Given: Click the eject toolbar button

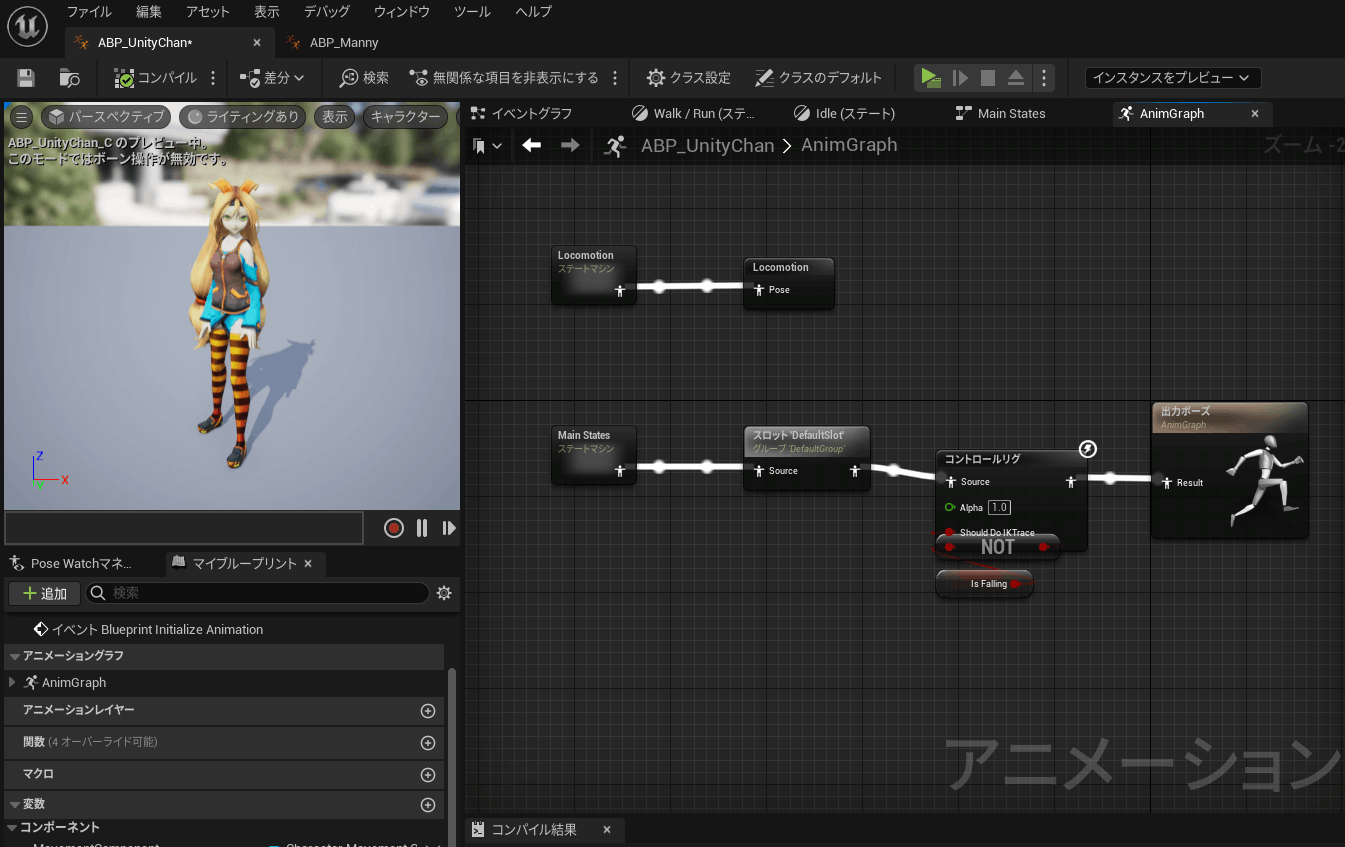Looking at the screenshot, I should [1016, 78].
